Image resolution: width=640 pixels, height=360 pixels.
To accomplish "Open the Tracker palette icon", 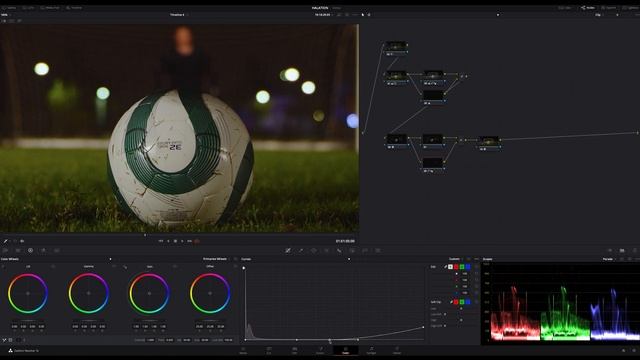I will [x=327, y=250].
